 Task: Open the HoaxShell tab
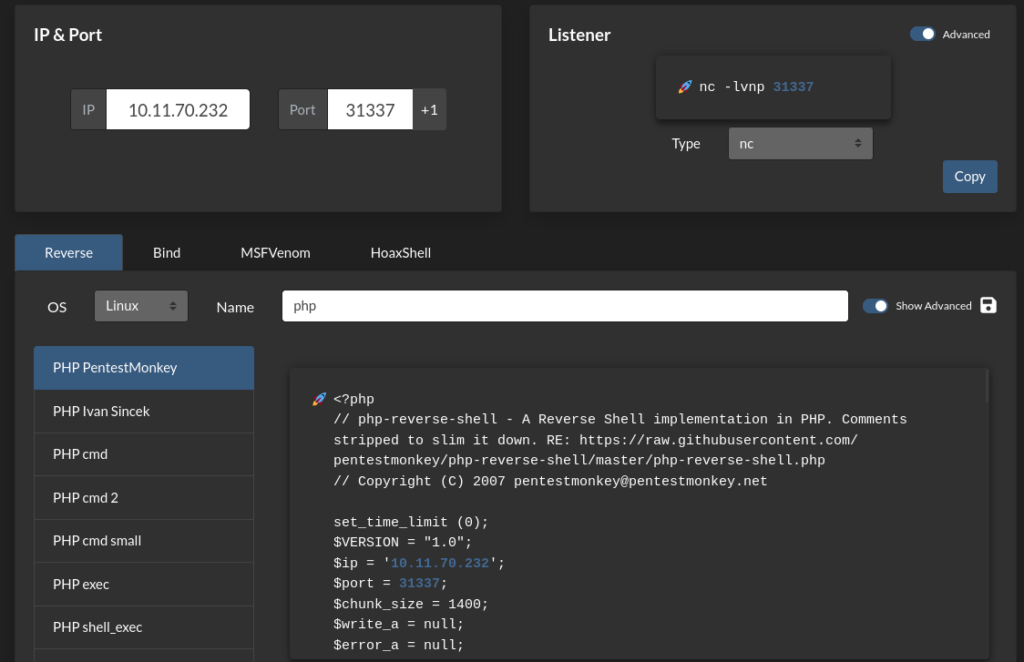(400, 253)
